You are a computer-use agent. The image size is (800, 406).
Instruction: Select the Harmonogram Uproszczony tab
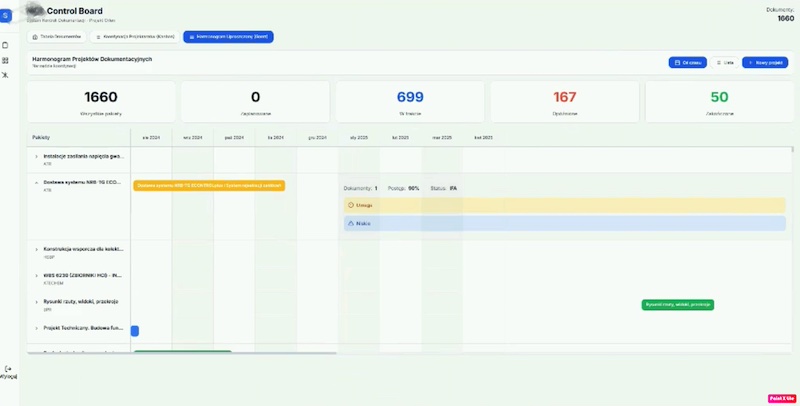(x=229, y=36)
